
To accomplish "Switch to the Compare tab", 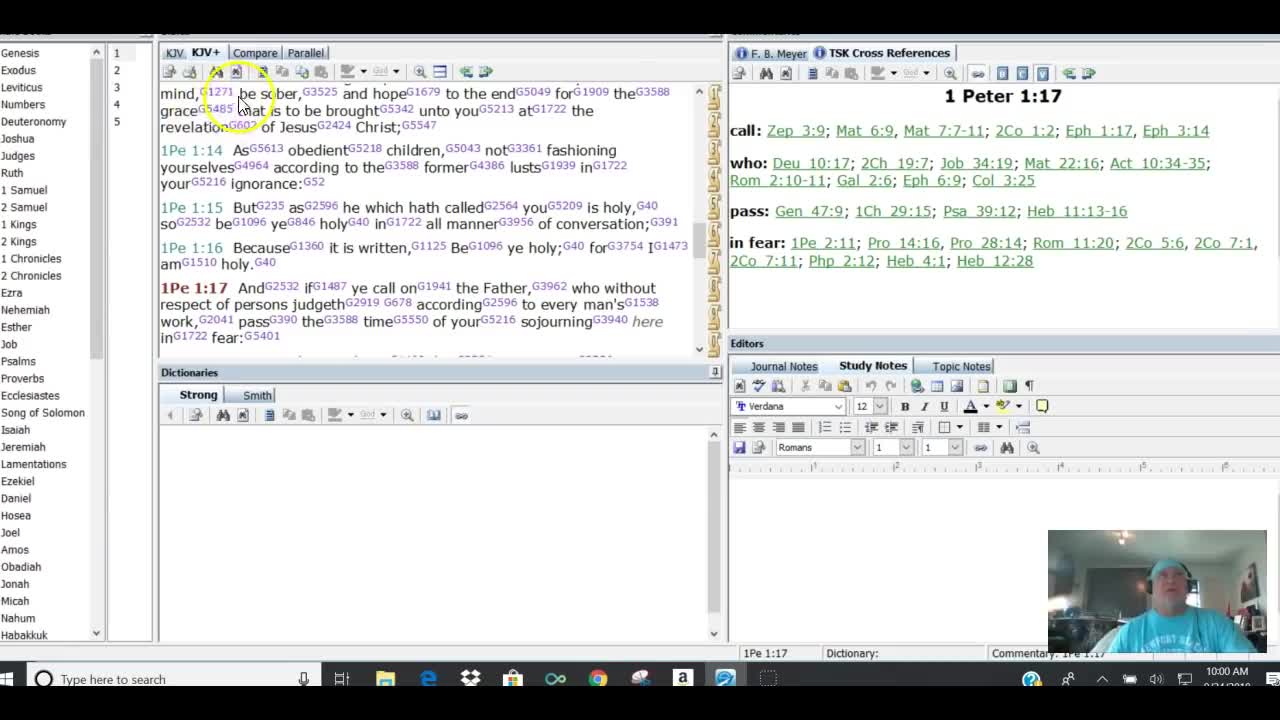I will coord(255,53).
